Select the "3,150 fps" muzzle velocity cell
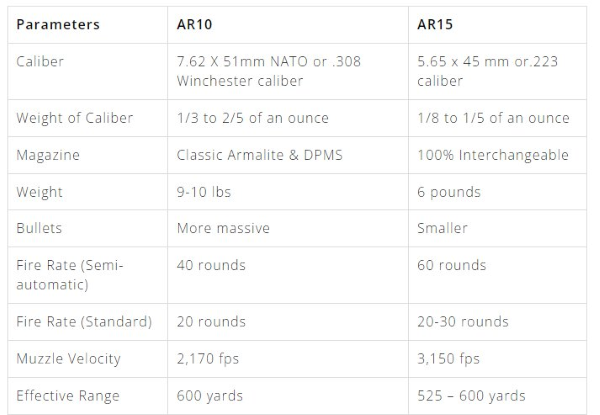 tap(448, 358)
